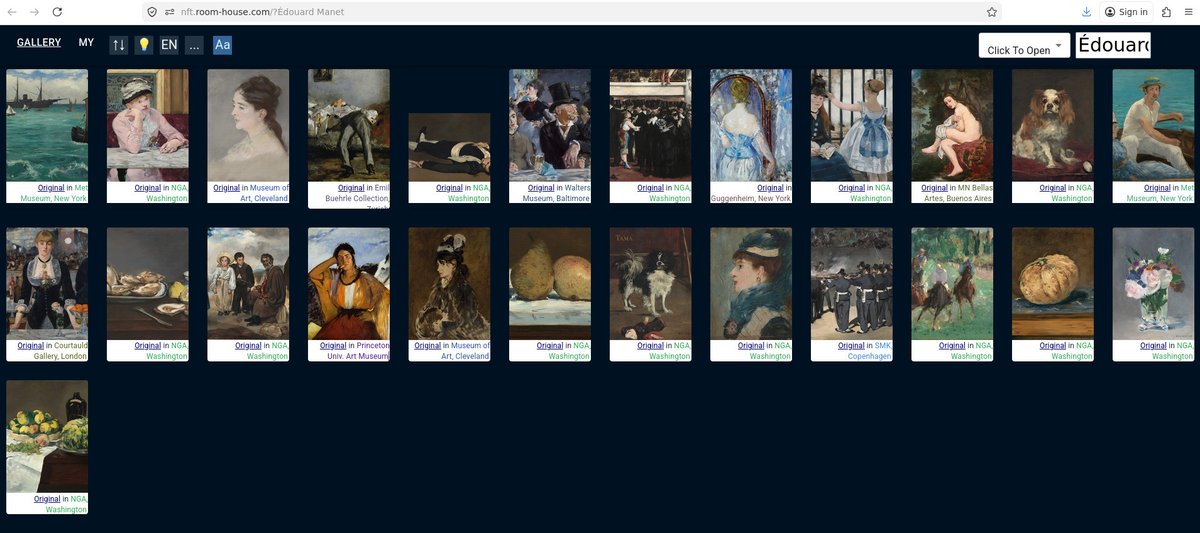Open the flowers in crystal vase thumbnail
The width and height of the screenshot is (1200, 533).
coord(1153,284)
